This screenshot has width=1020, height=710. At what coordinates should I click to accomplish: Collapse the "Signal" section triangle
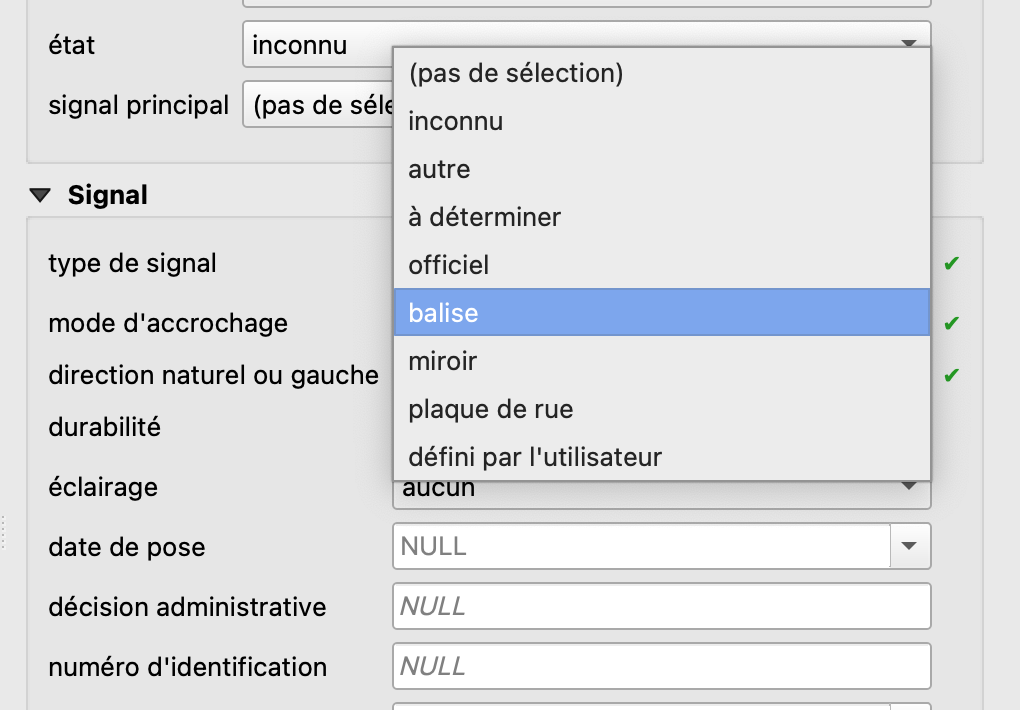(39, 195)
